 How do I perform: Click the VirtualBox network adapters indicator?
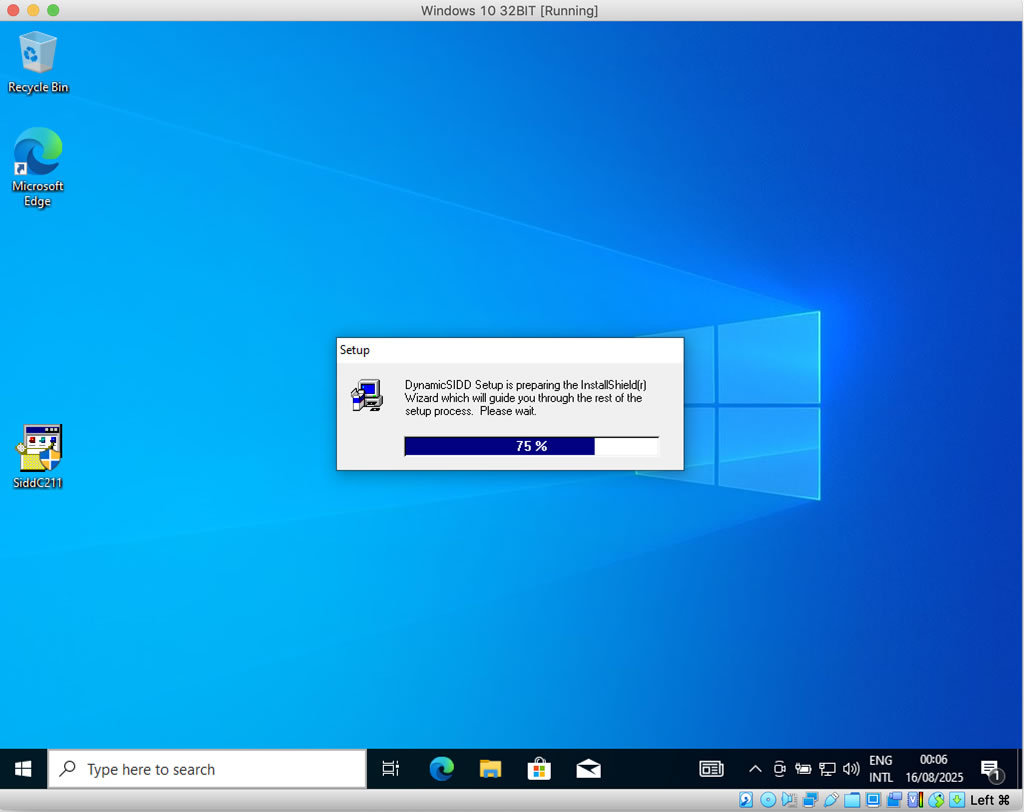pos(810,800)
